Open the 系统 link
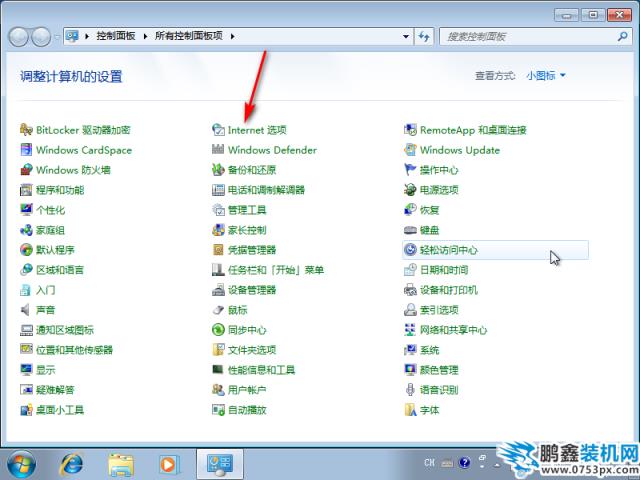This screenshot has width=640, height=480. (x=430, y=350)
